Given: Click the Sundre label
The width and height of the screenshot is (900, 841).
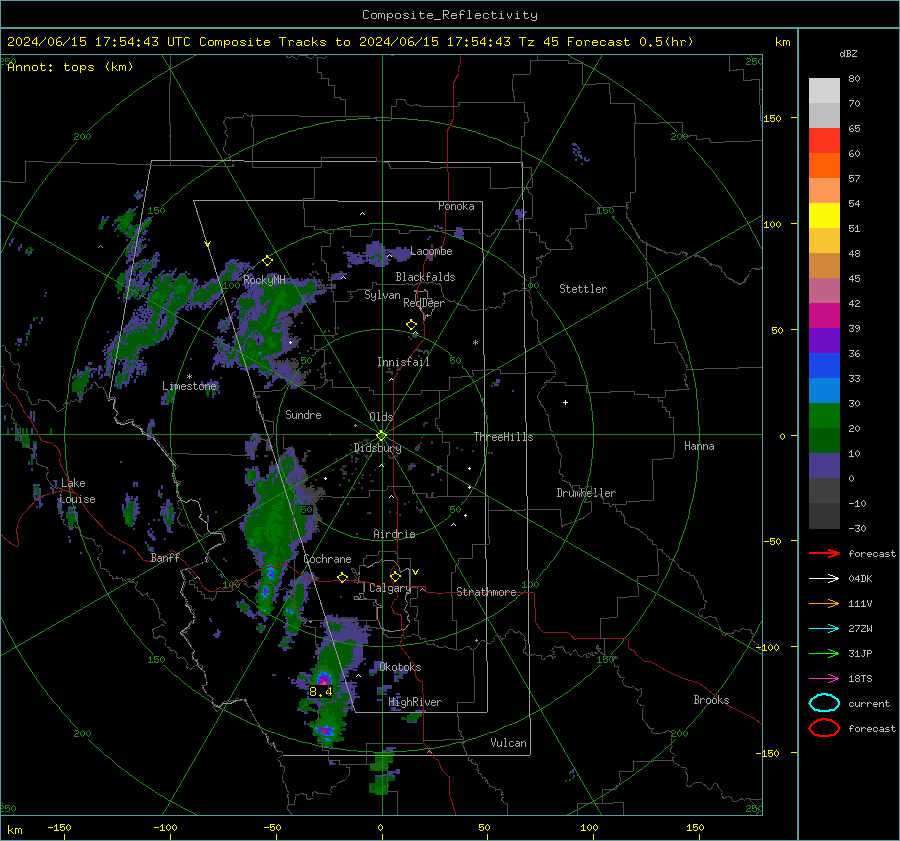Looking at the screenshot, I should [x=303, y=415].
